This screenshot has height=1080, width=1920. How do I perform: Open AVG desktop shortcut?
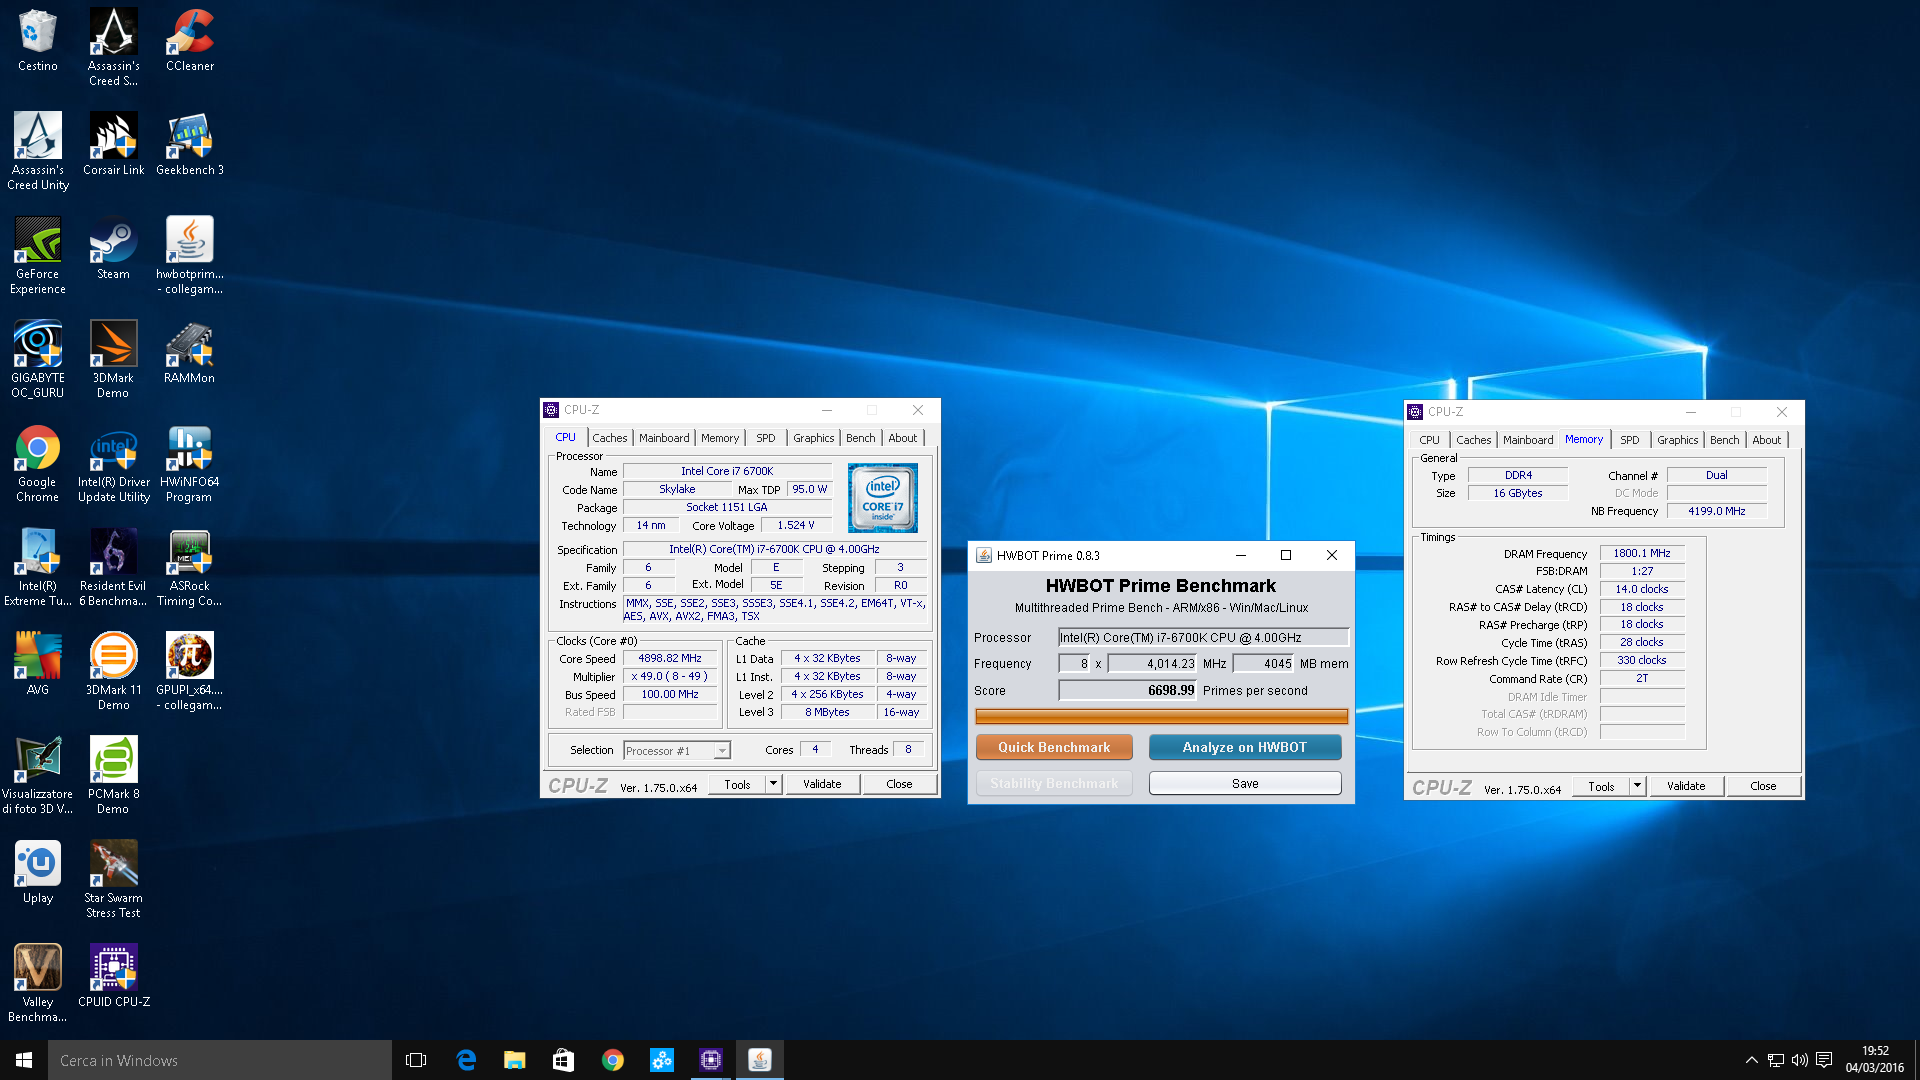[37, 664]
